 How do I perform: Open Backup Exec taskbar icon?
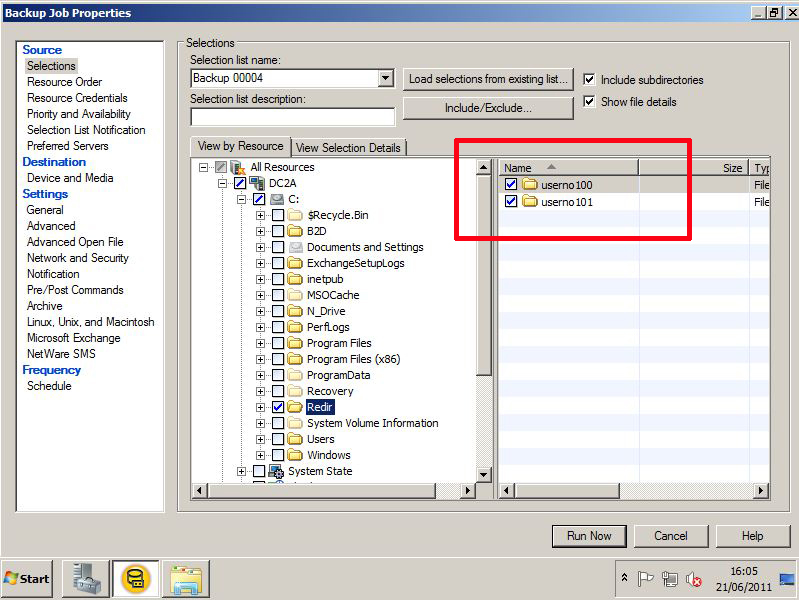pyautogui.click(x=136, y=579)
